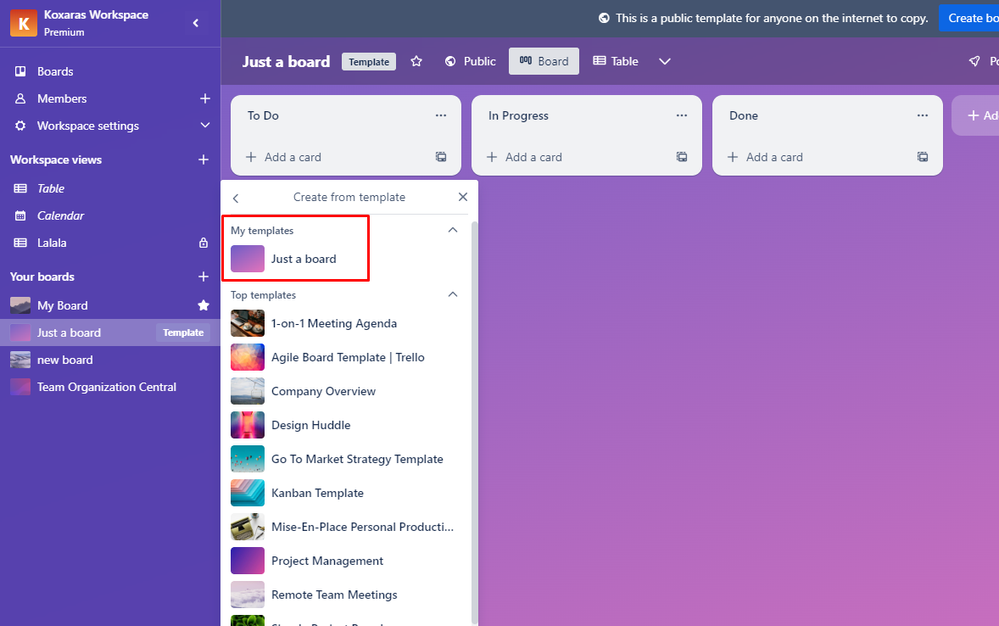Click the plus icon next to Members
This screenshot has width=999, height=626.
pyautogui.click(x=205, y=99)
